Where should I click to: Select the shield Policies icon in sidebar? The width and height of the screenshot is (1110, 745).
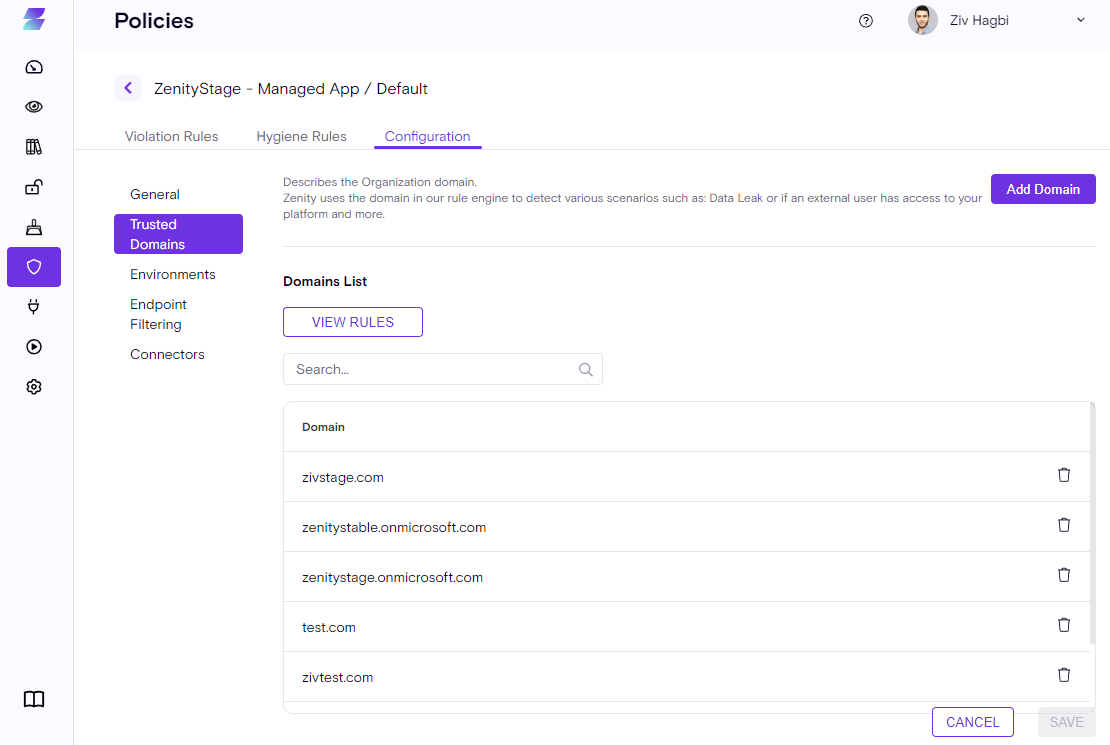coord(34,267)
